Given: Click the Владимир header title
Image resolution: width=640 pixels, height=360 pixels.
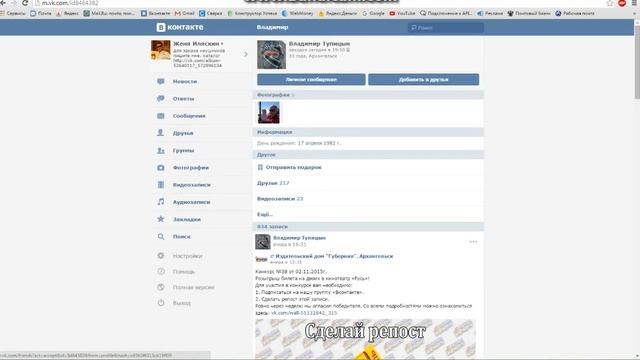Looking at the screenshot, I should point(272,27).
